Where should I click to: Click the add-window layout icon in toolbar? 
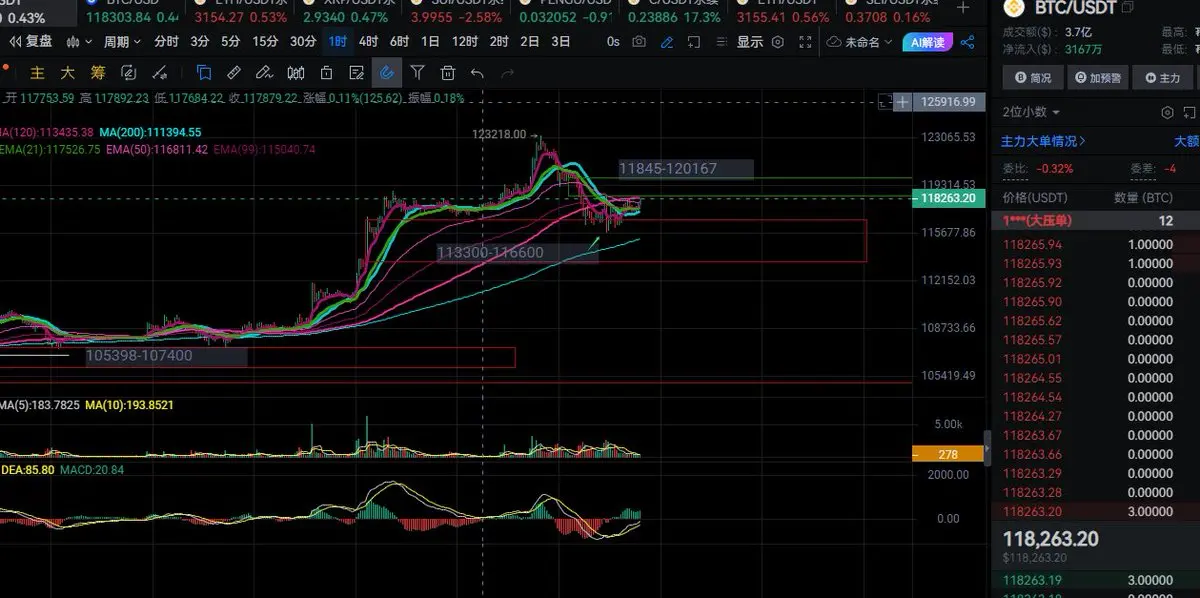(x=693, y=42)
